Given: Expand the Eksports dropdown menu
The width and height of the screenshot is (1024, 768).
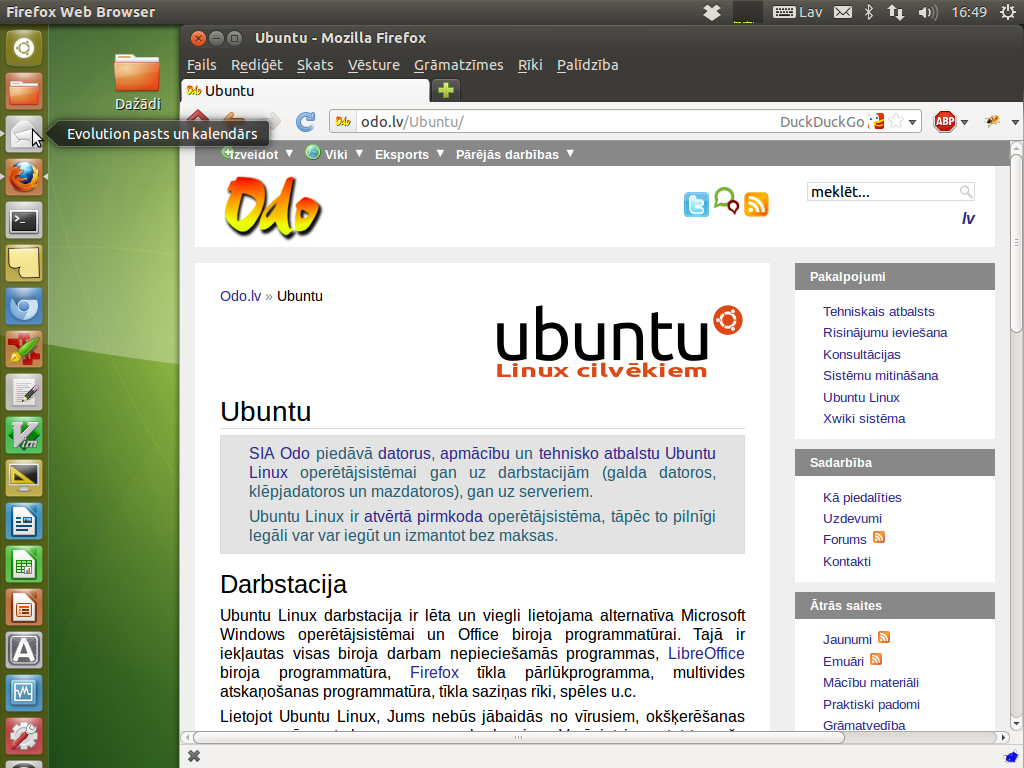Looking at the screenshot, I should tap(408, 155).
